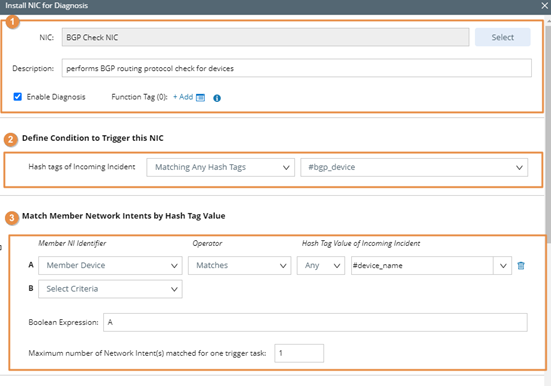
Task: Click the 'Match Member Network Intents by Hash Tag Value' heading
Action: (124, 216)
